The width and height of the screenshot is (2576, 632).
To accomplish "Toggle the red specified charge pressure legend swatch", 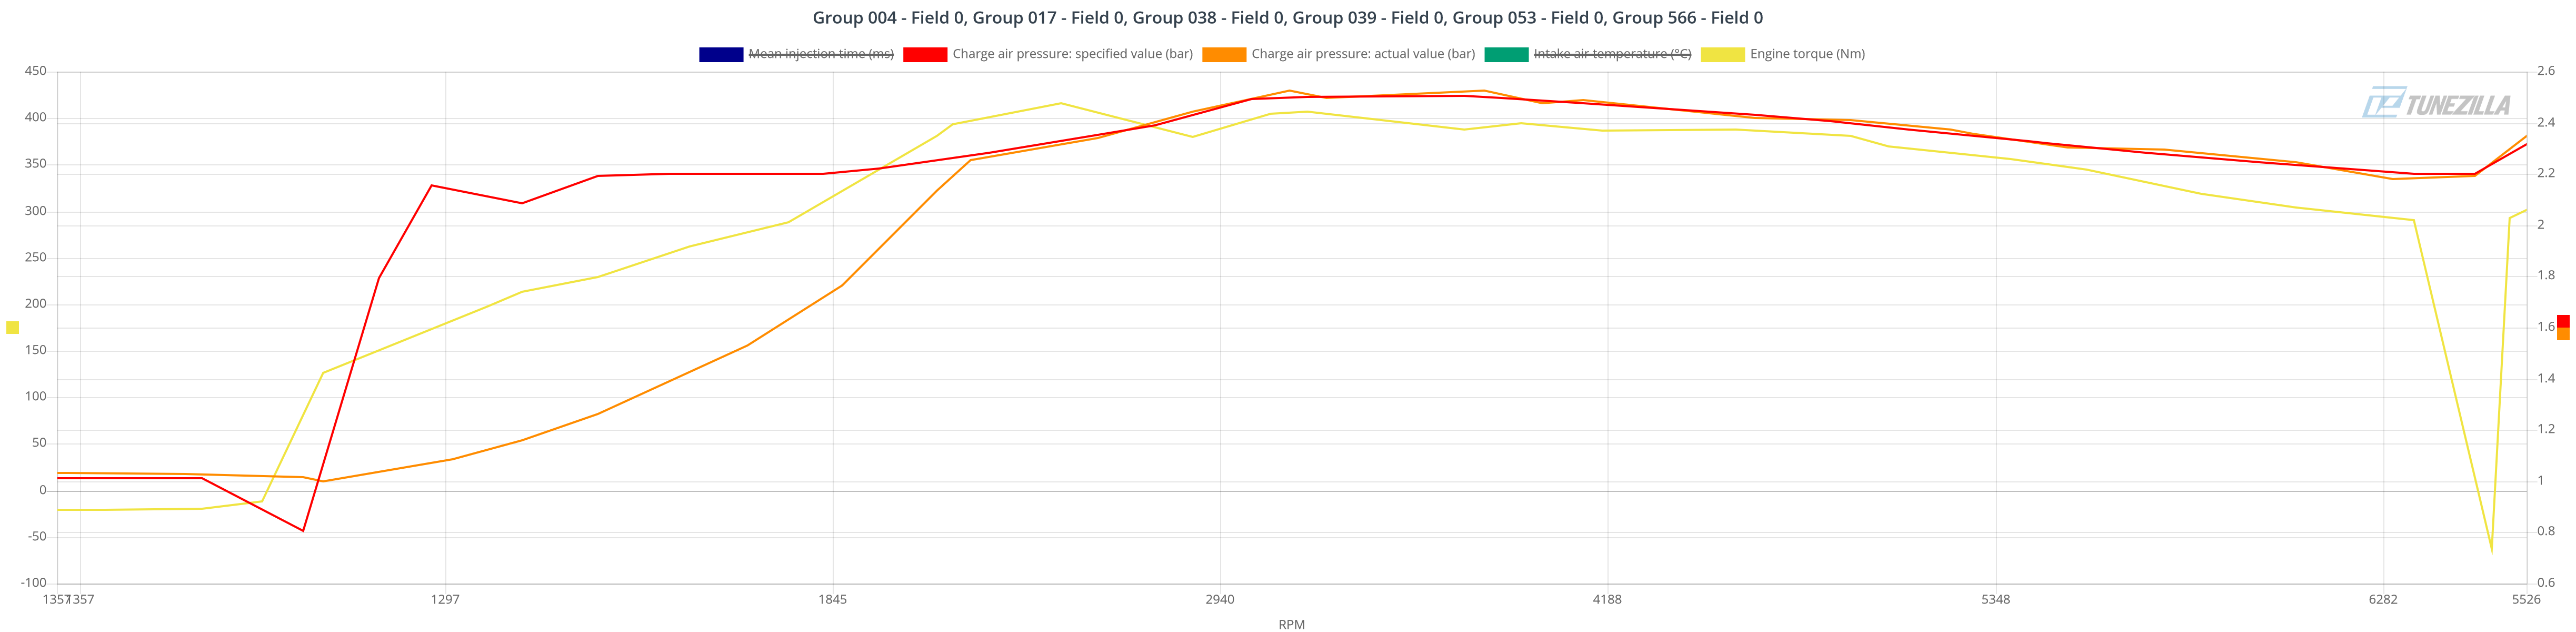I will coord(924,54).
